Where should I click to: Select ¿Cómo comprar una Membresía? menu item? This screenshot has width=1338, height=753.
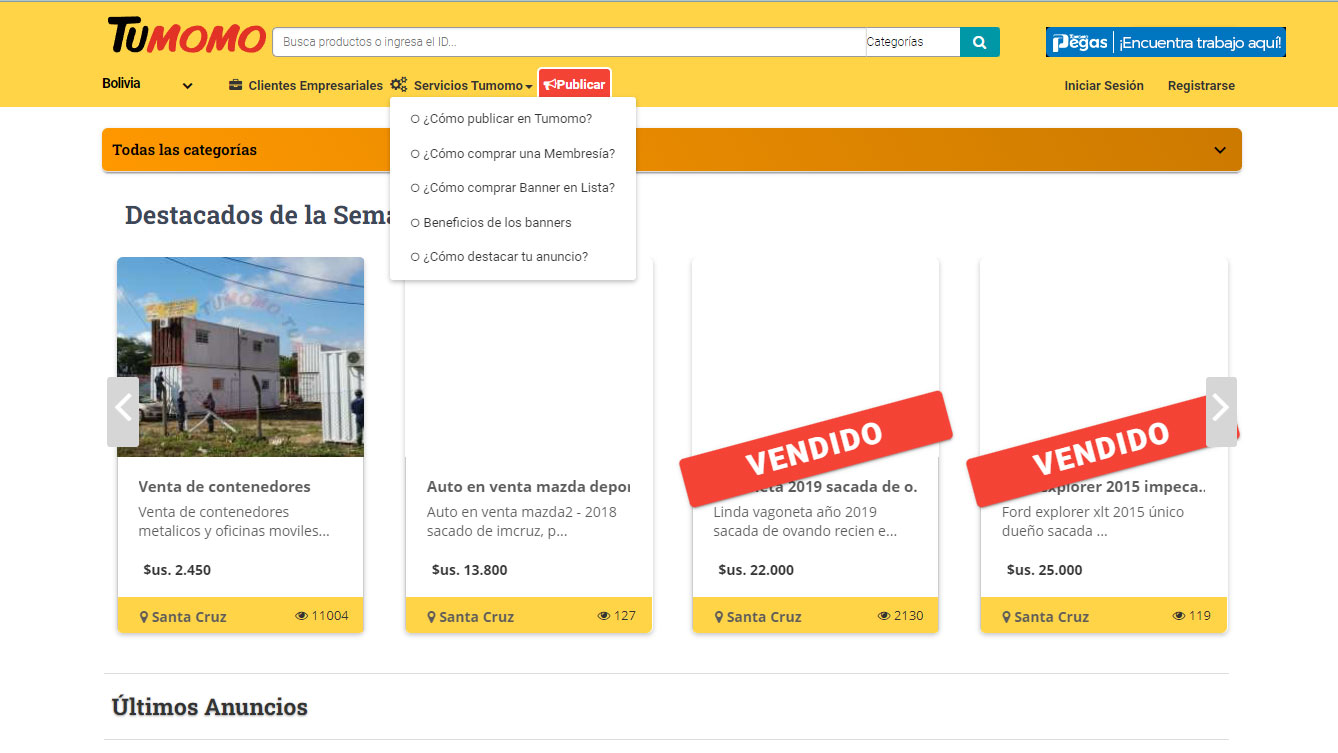point(518,154)
